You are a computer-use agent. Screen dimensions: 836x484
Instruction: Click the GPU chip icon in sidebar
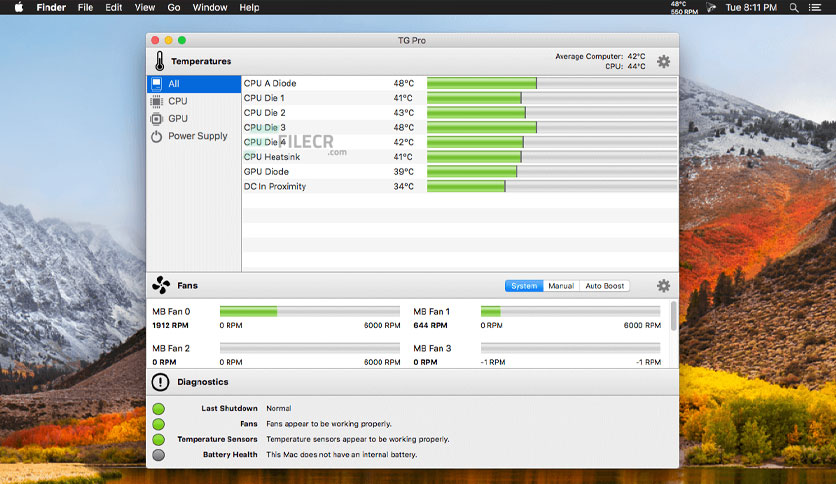(156, 119)
